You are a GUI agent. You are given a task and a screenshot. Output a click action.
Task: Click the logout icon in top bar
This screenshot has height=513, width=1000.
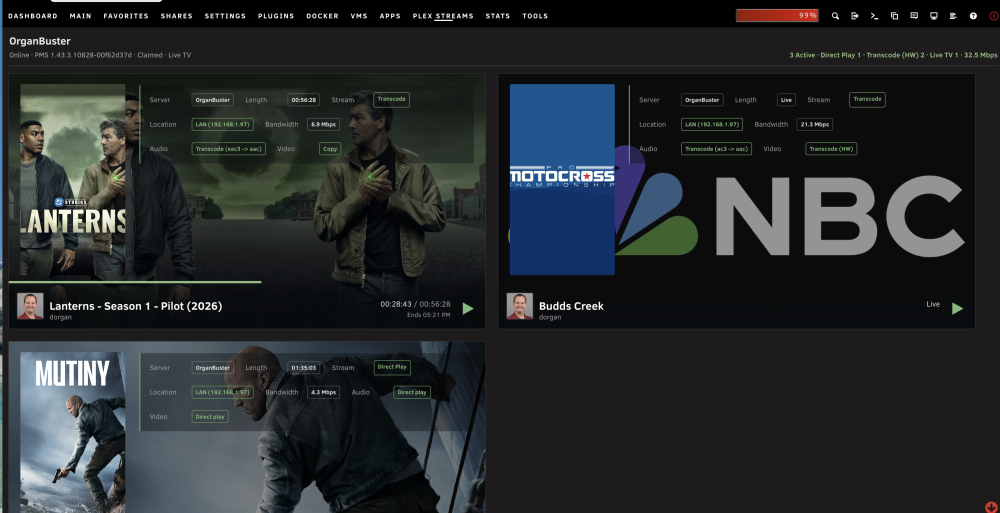pos(855,16)
